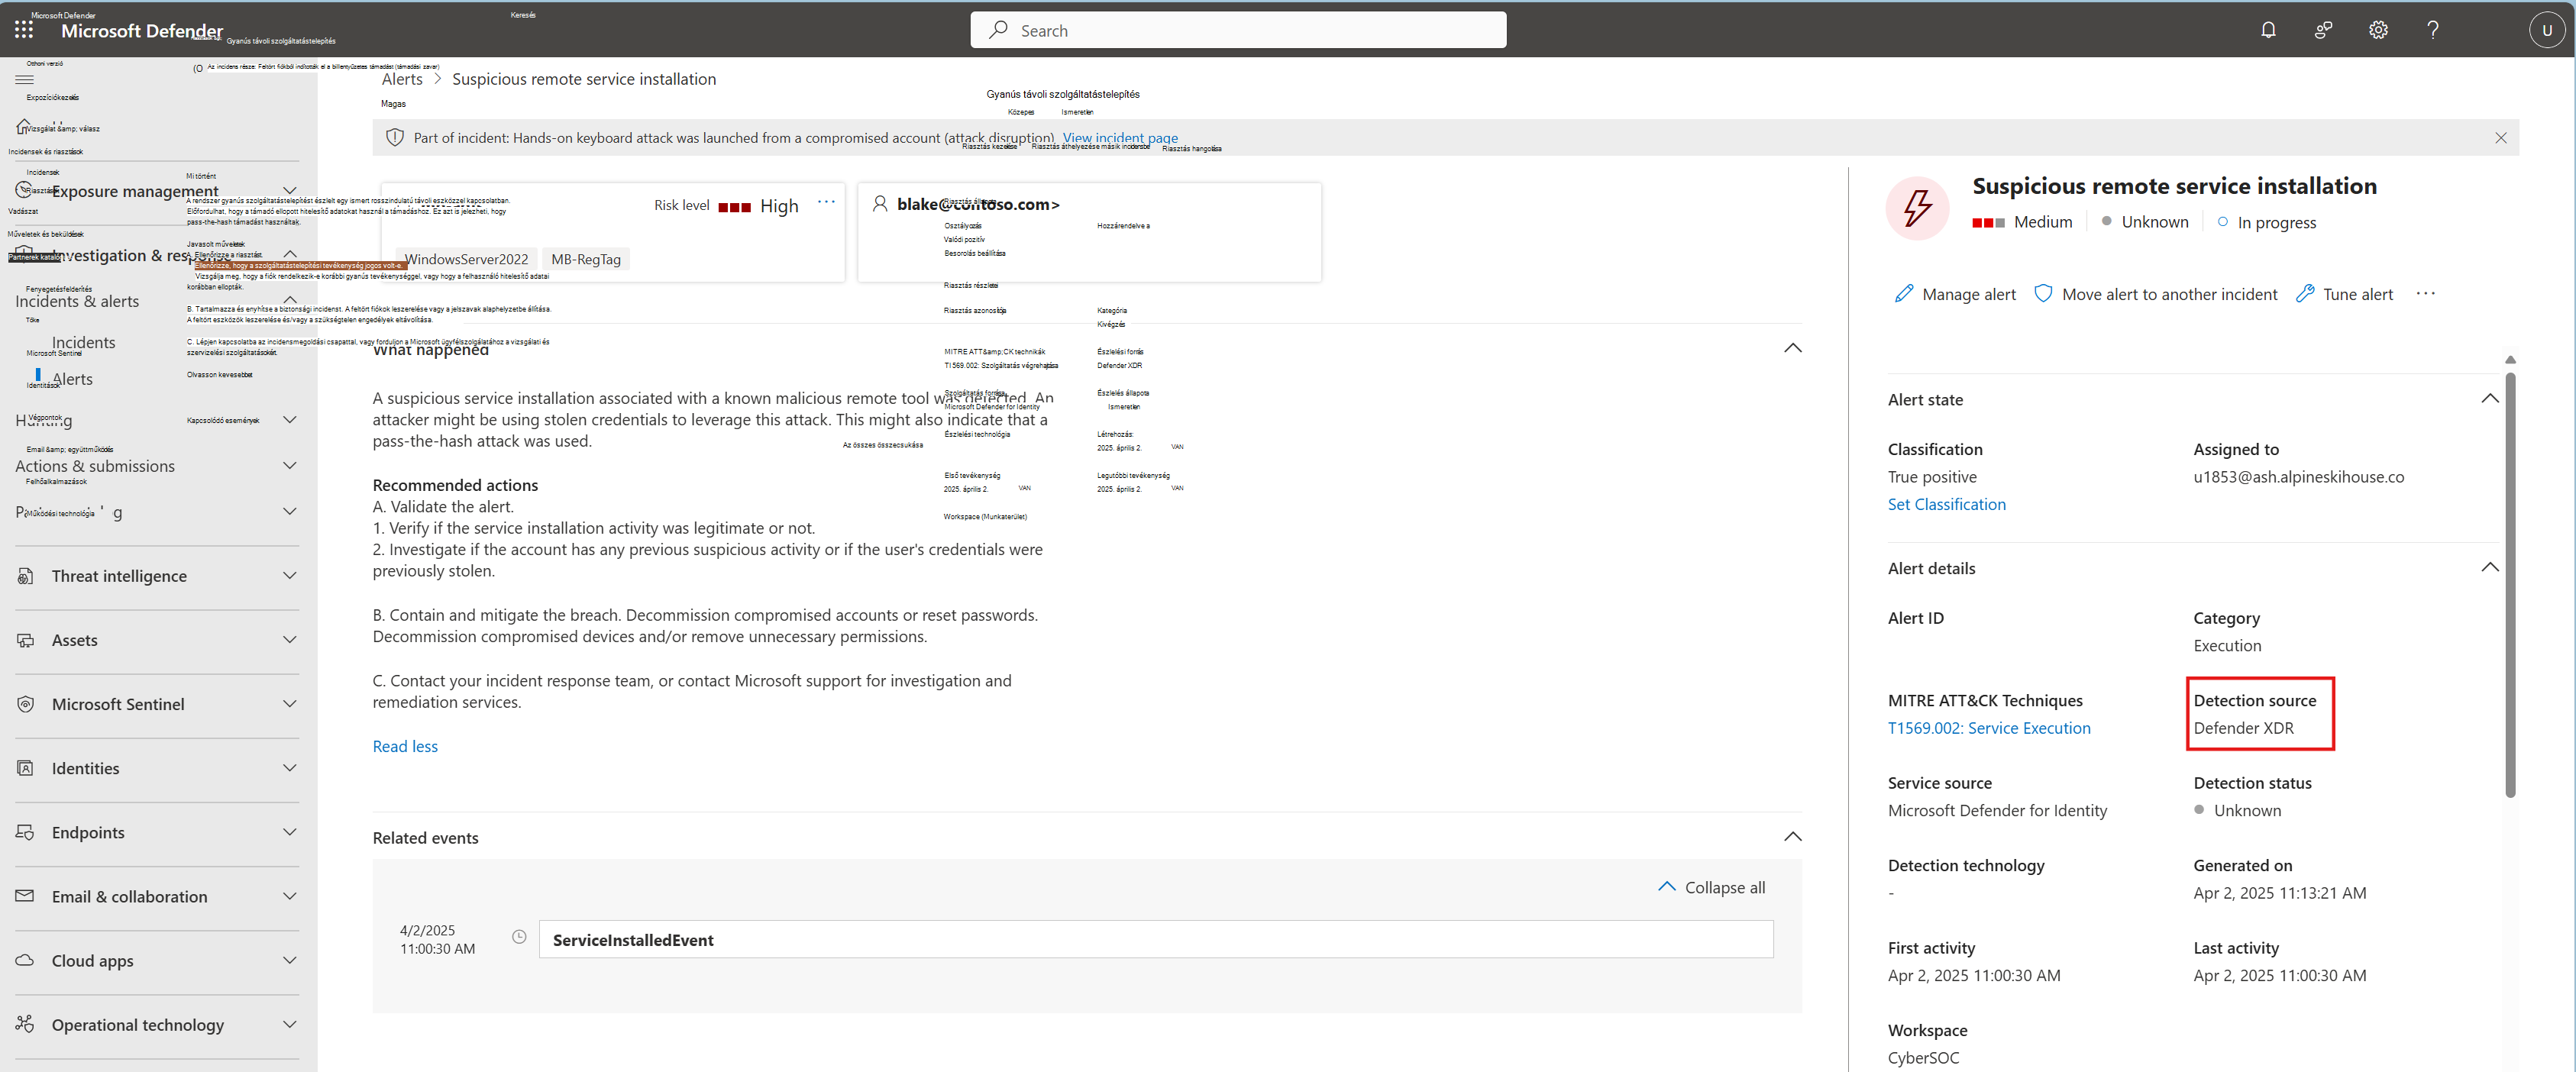This screenshot has height=1072, width=2576.
Task: Collapse the Alert state section
Action: [x=2489, y=399]
